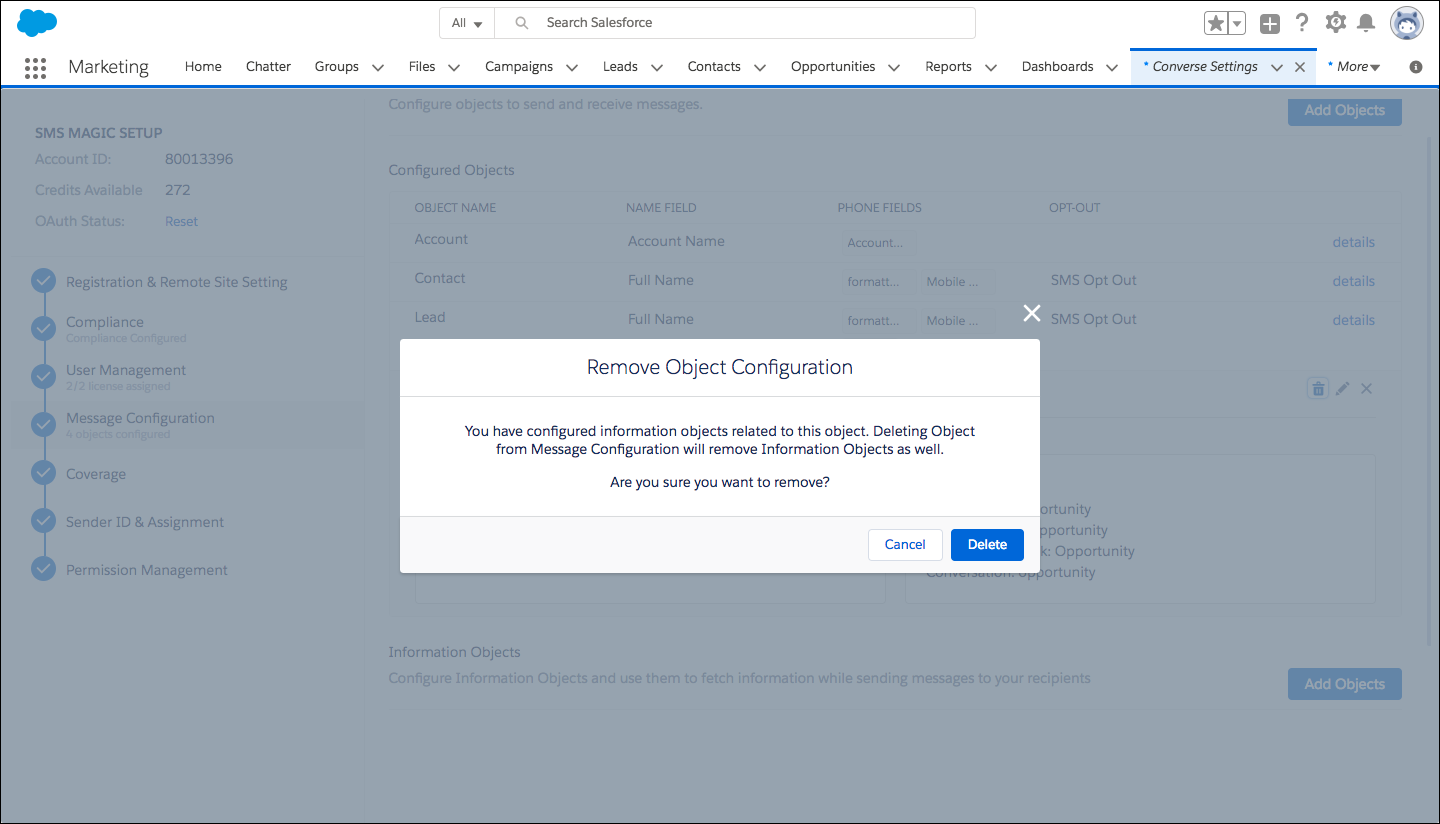The image size is (1440, 824).
Task: Select the Message Configuration setup step
Action: click(140, 418)
